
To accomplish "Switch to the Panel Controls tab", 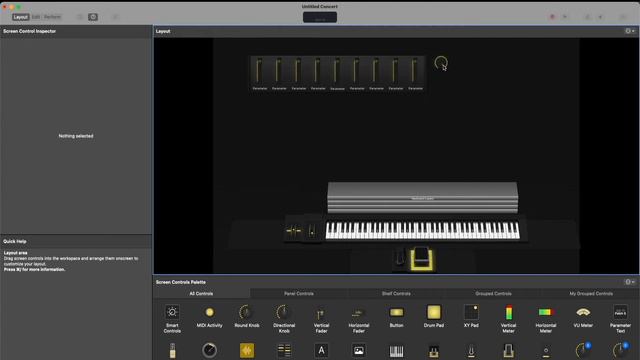I will coord(299,293).
